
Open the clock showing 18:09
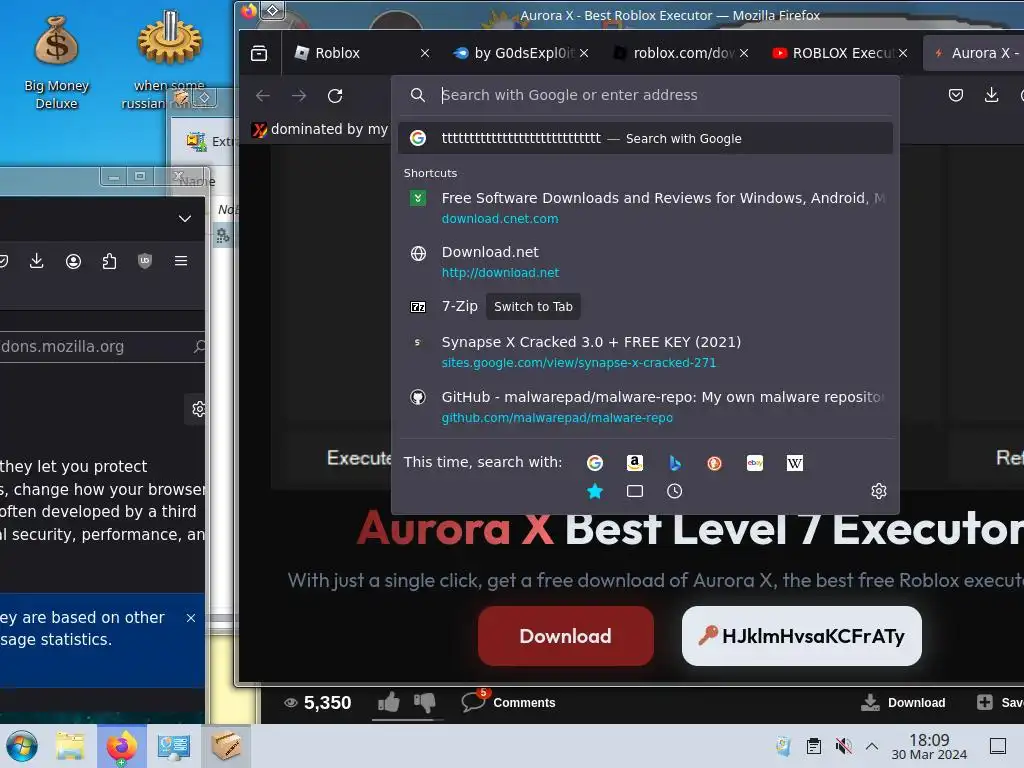[x=929, y=746]
